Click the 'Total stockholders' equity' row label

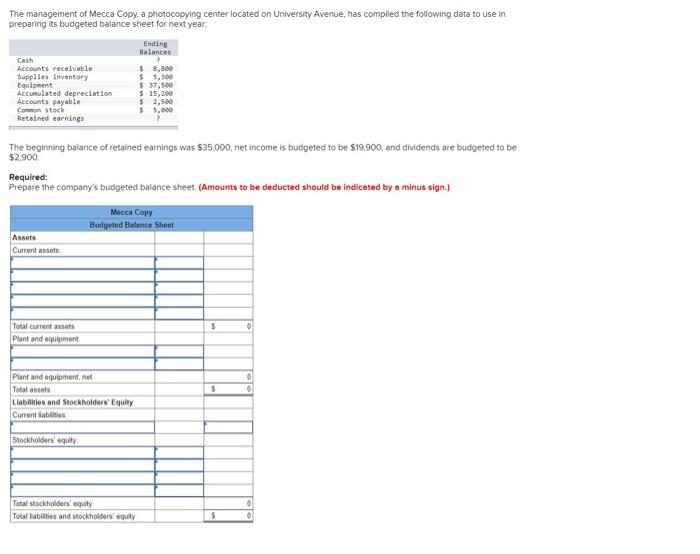(x=52, y=504)
